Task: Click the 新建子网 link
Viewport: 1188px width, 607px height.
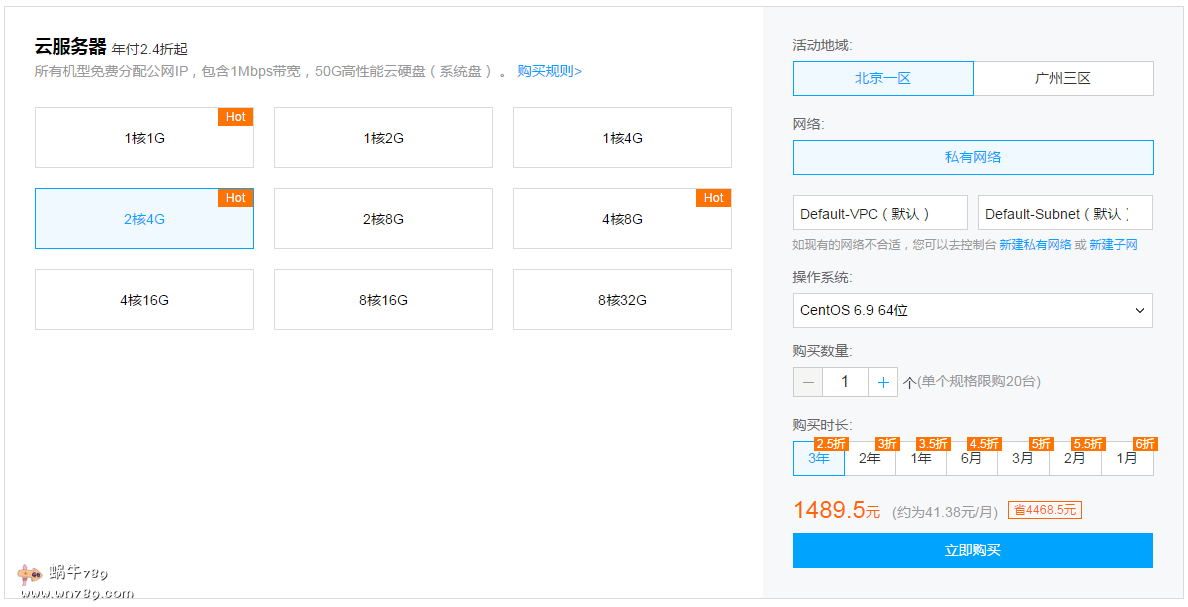Action: 1113,245
